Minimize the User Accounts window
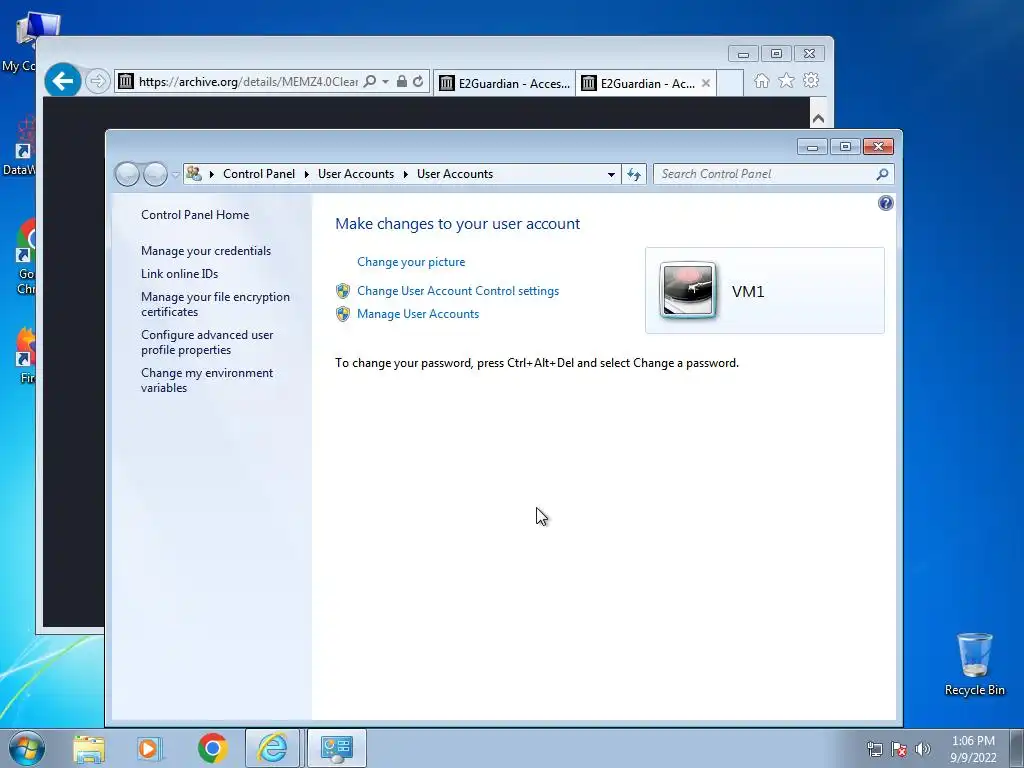The image size is (1024, 768). point(812,147)
